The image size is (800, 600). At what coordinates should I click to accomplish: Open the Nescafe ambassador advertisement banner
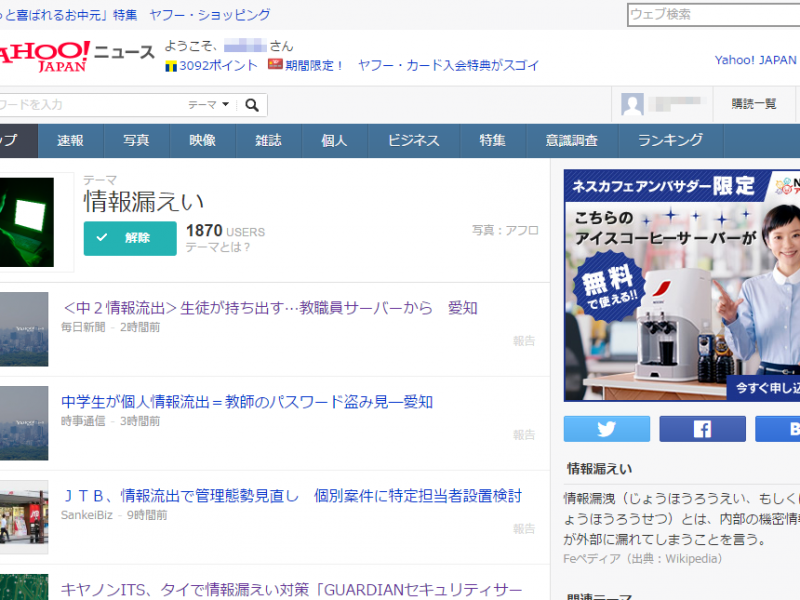coord(681,285)
